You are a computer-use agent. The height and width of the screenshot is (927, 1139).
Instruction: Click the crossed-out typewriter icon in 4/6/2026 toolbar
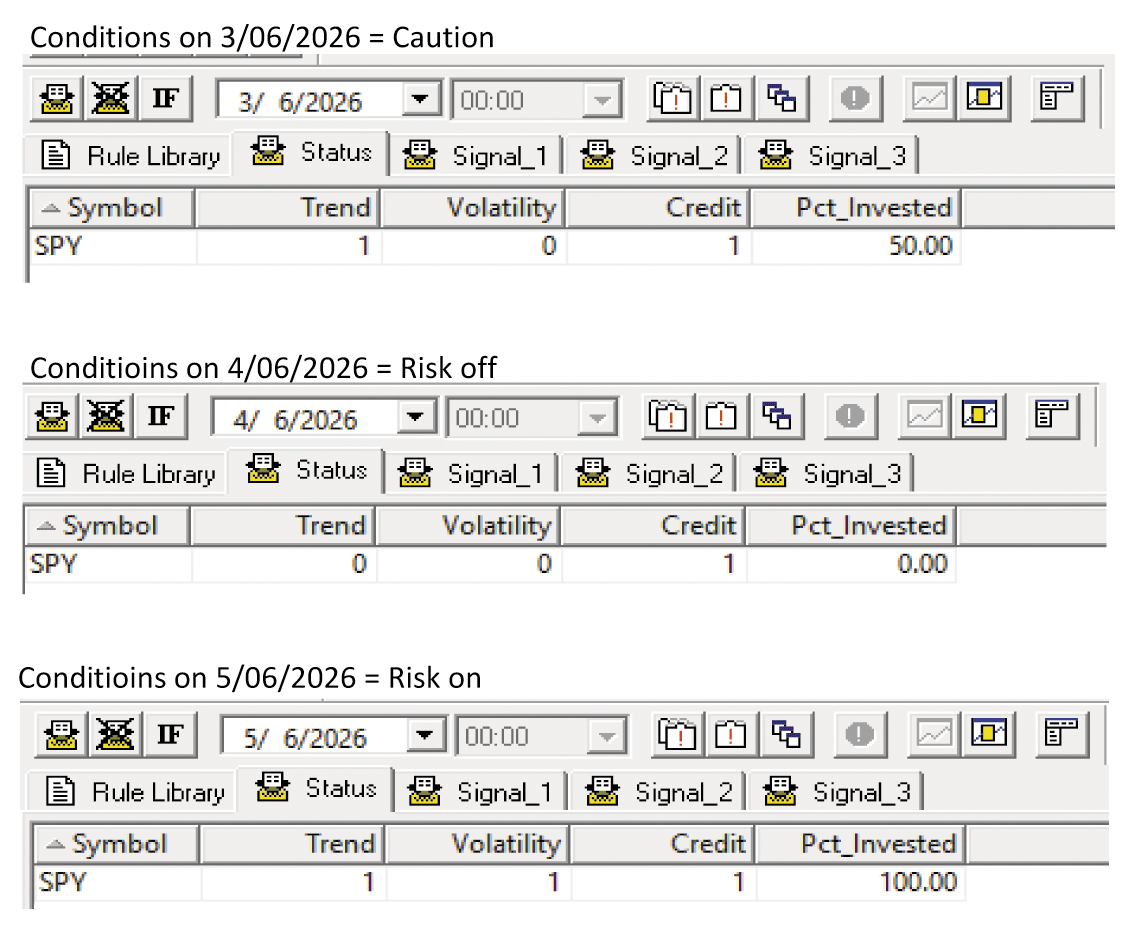click(x=106, y=417)
